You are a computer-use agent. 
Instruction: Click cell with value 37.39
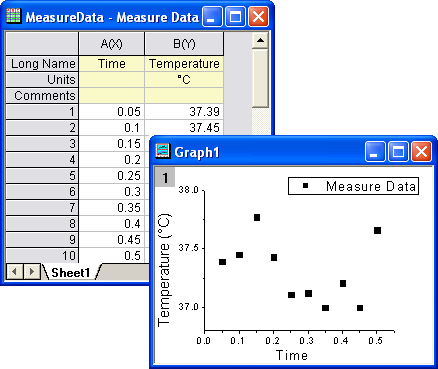(x=184, y=112)
